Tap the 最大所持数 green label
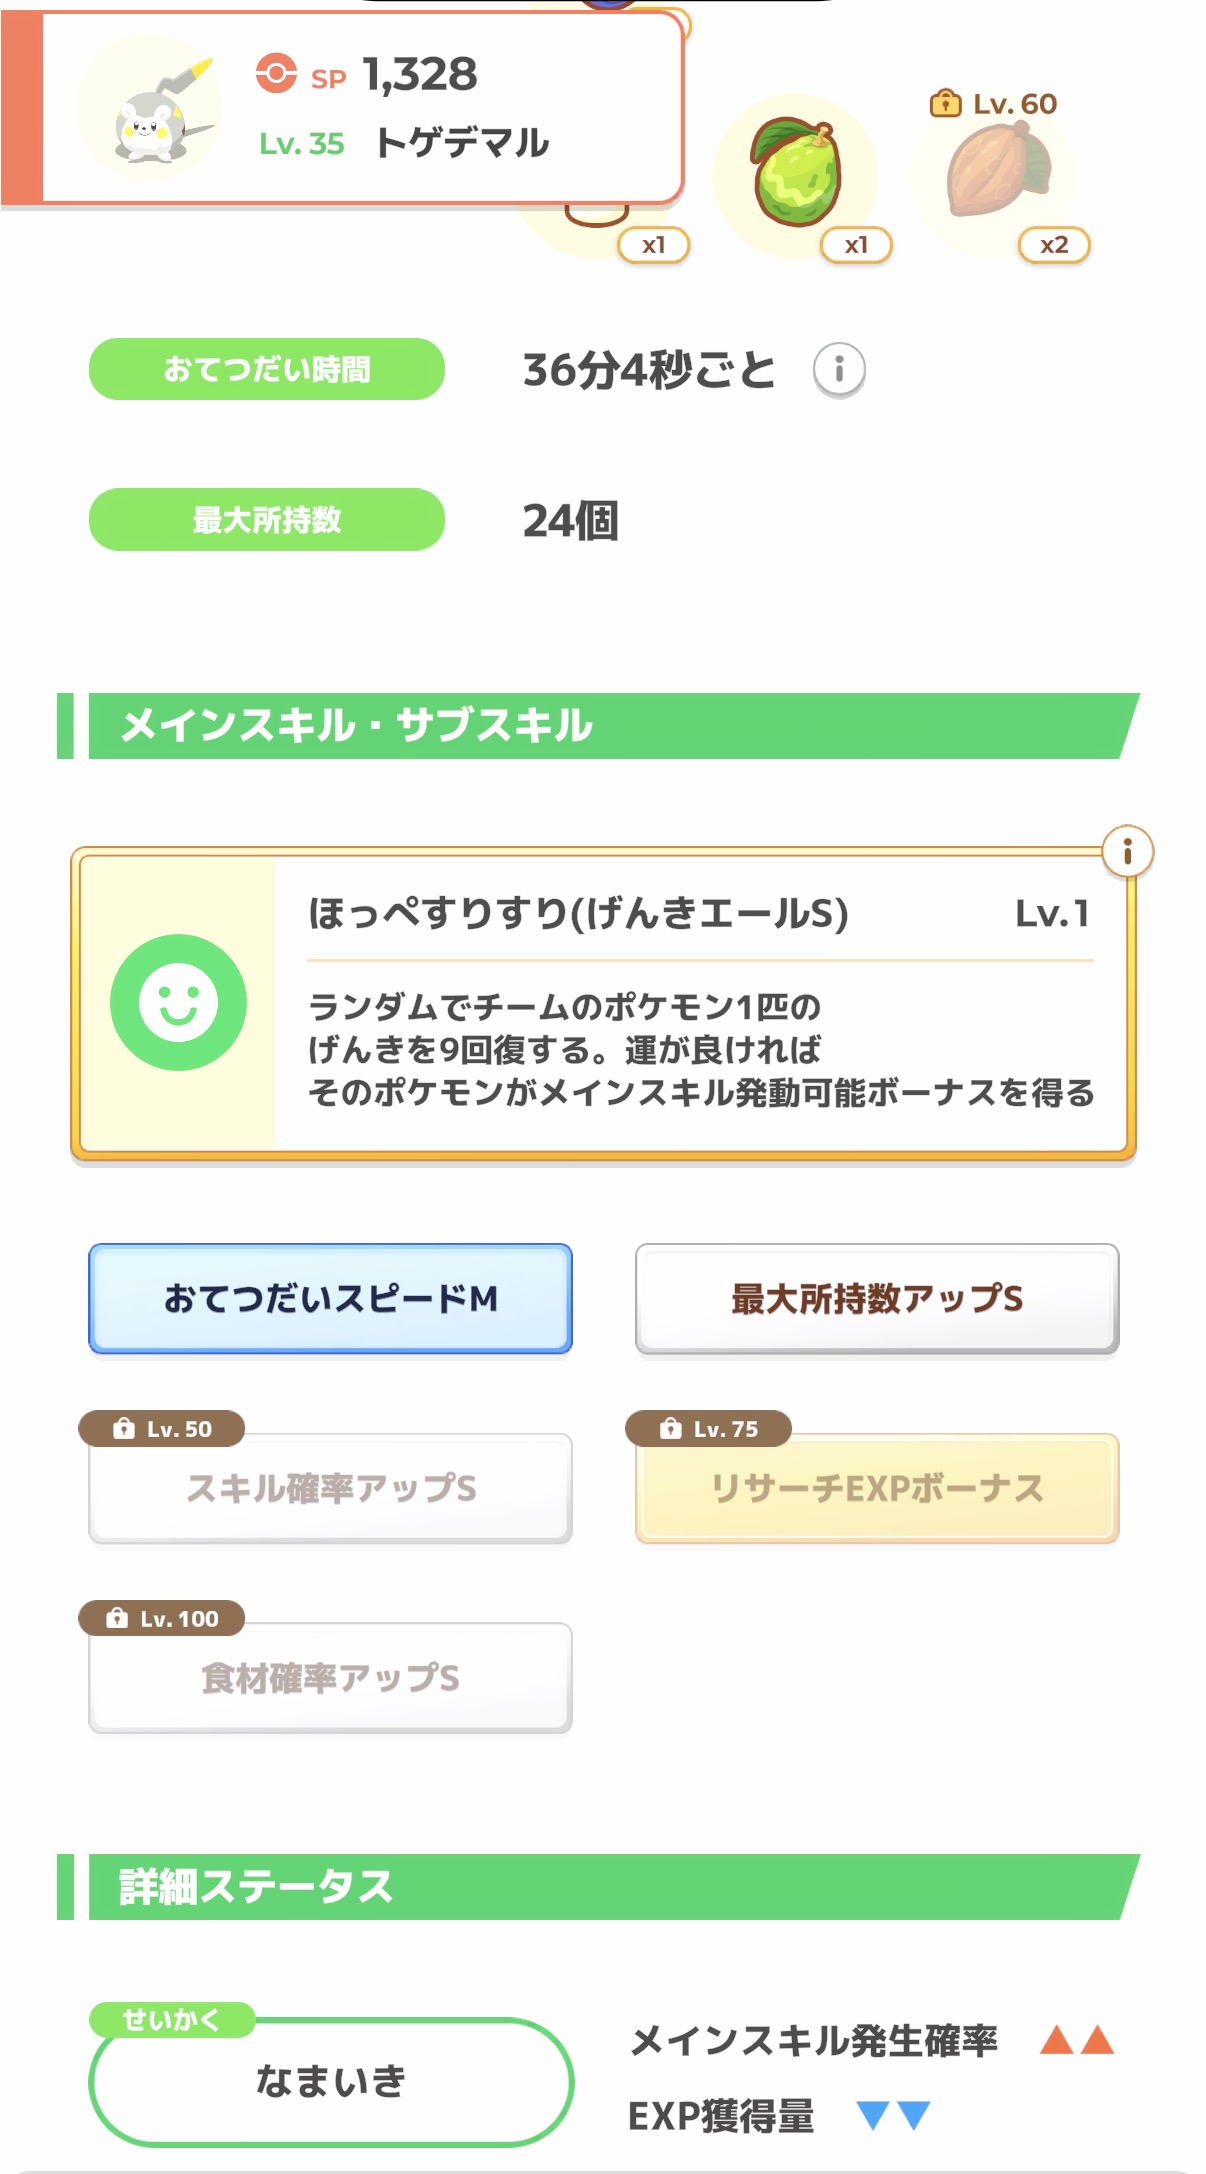Image resolution: width=1206 pixels, height=2174 pixels. click(x=267, y=519)
